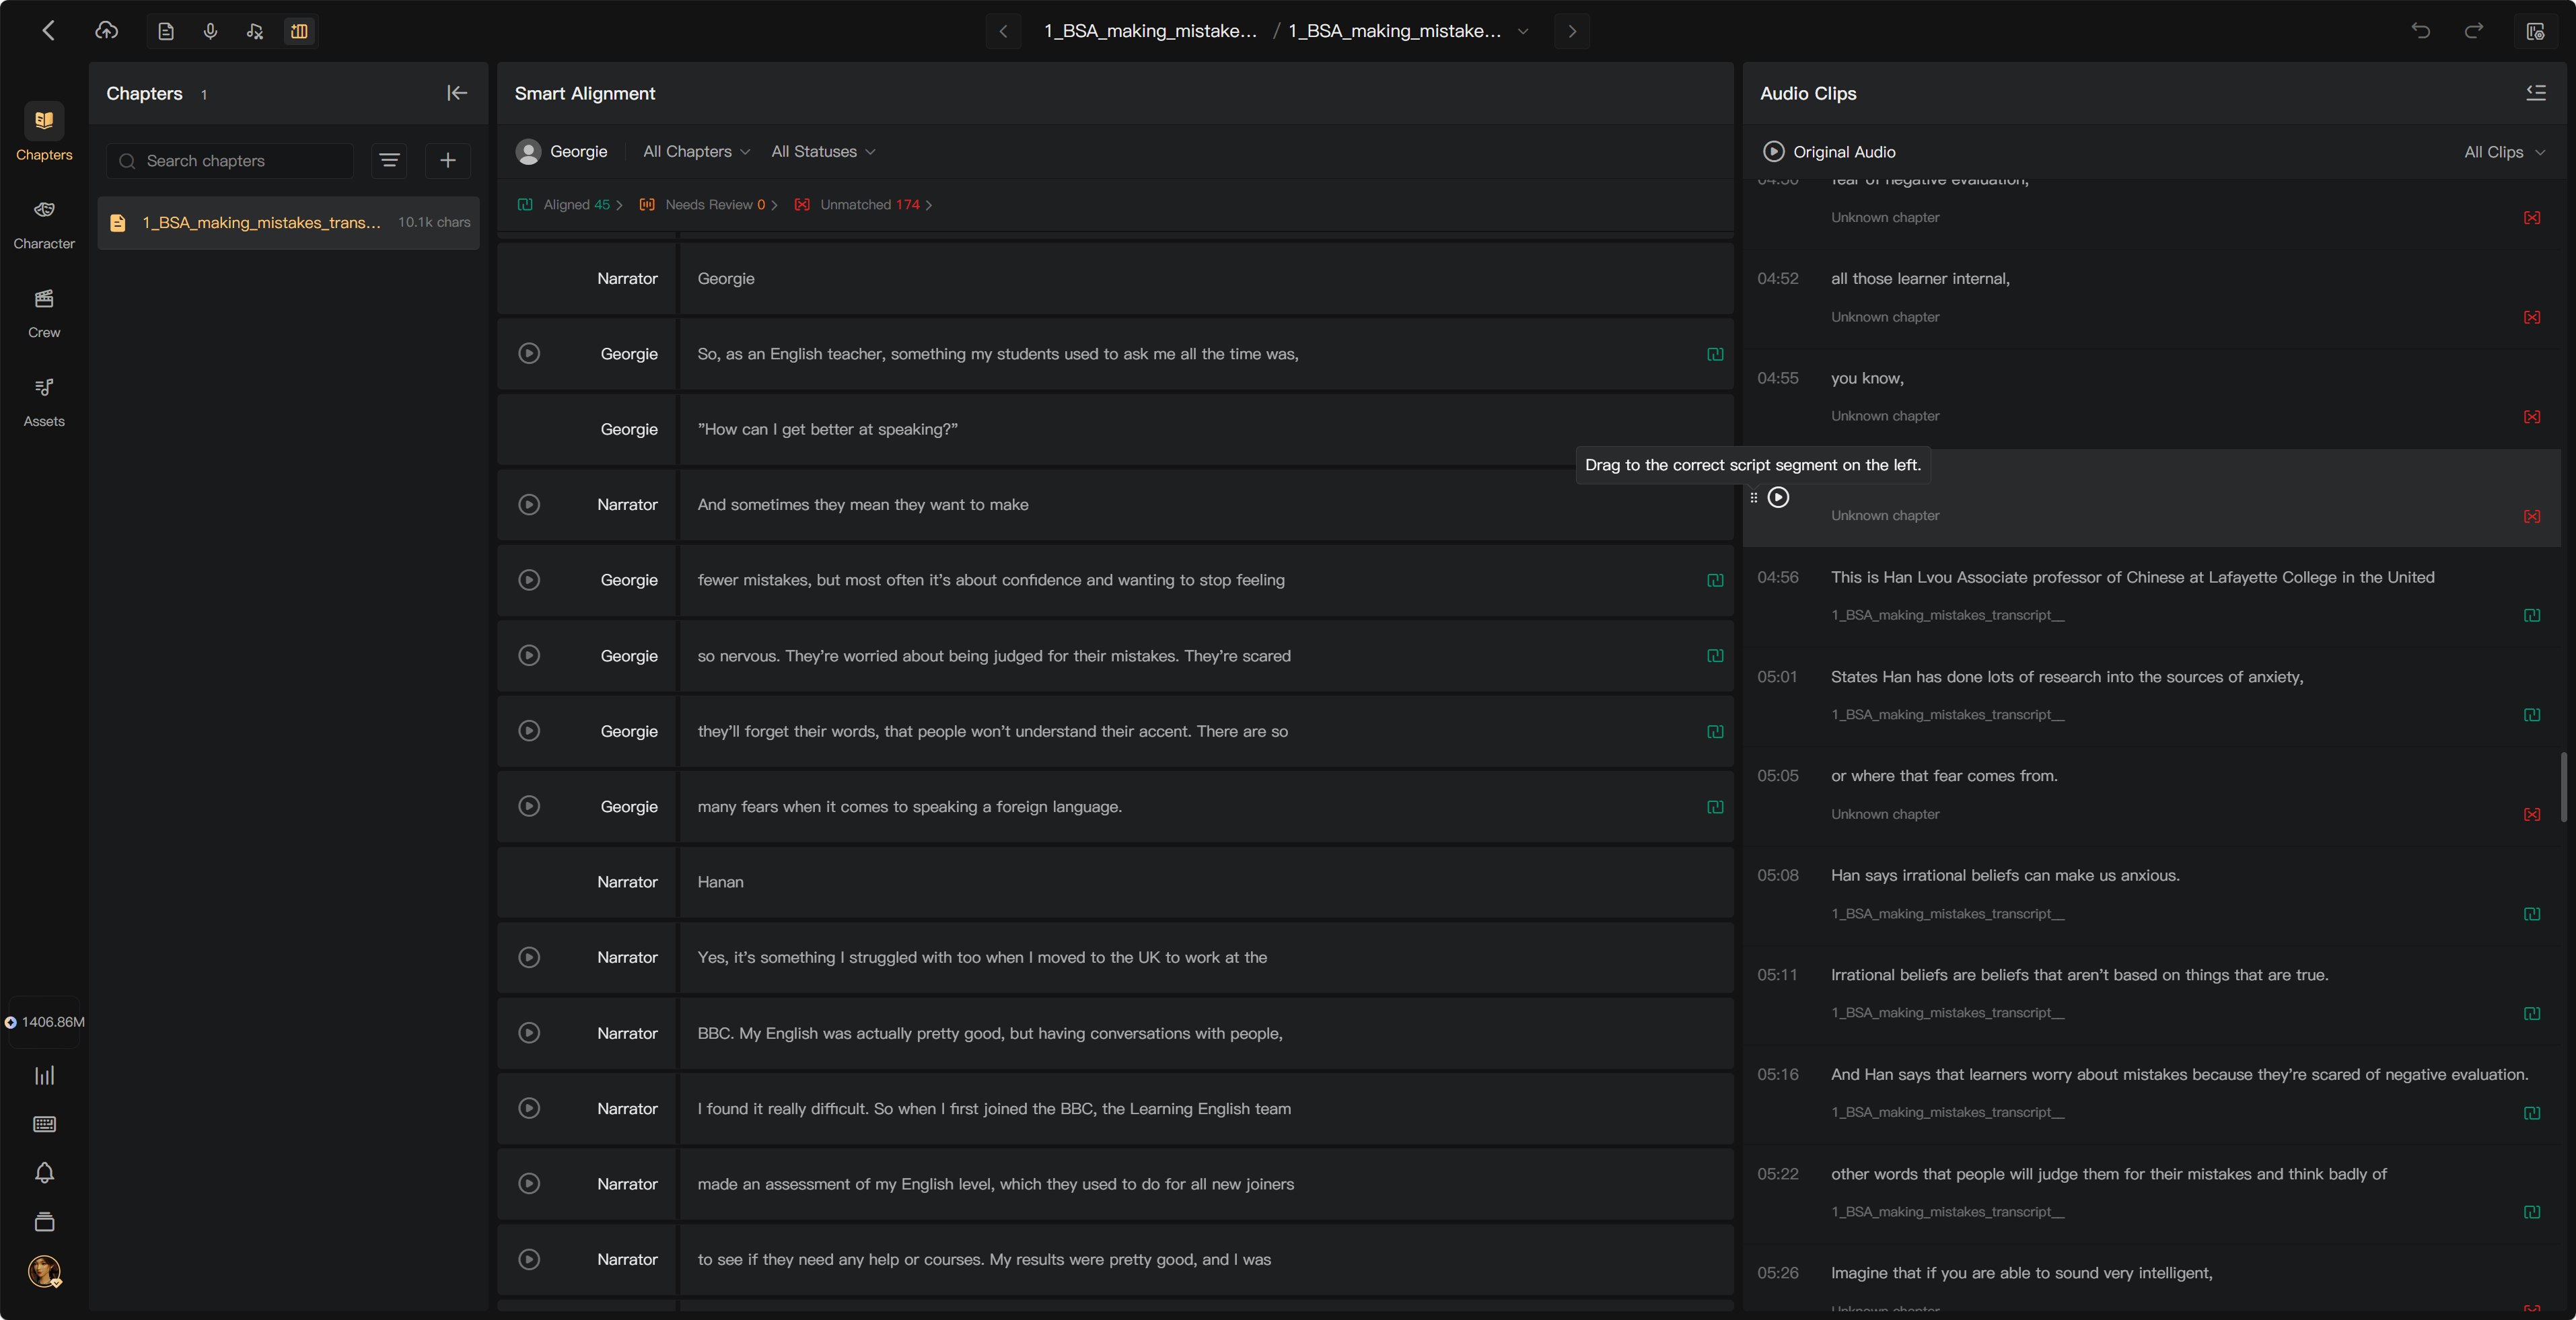Viewport: 2576px width, 1320px height.
Task: Click aligned icon on 'many fears' row
Action: pyautogui.click(x=1715, y=807)
